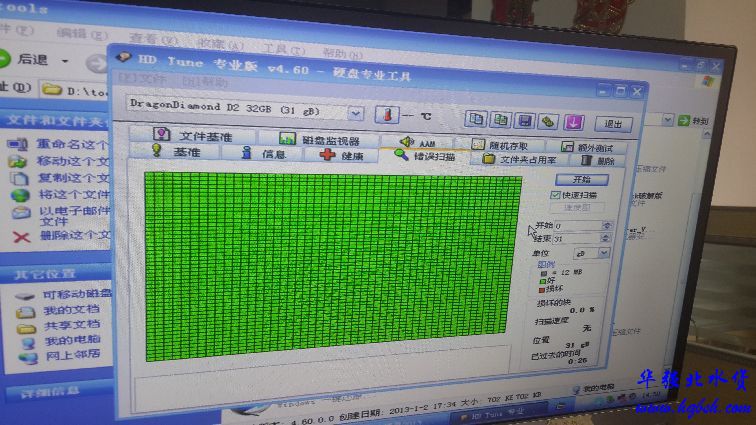Open the AAM tab with speaker icon
The width and height of the screenshot is (756, 425).
418,142
